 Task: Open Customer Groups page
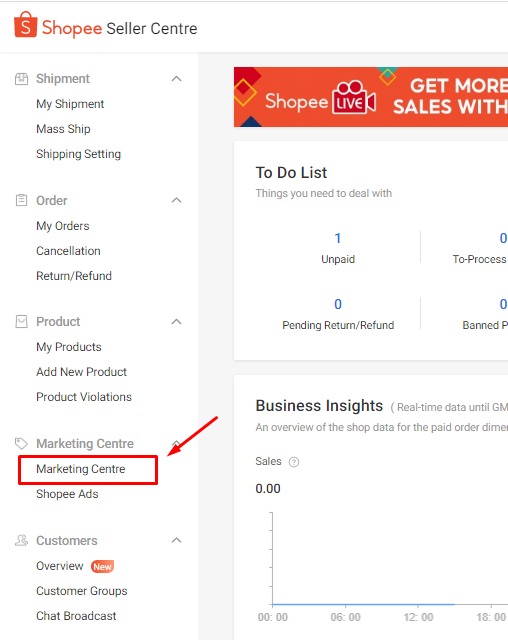82,591
